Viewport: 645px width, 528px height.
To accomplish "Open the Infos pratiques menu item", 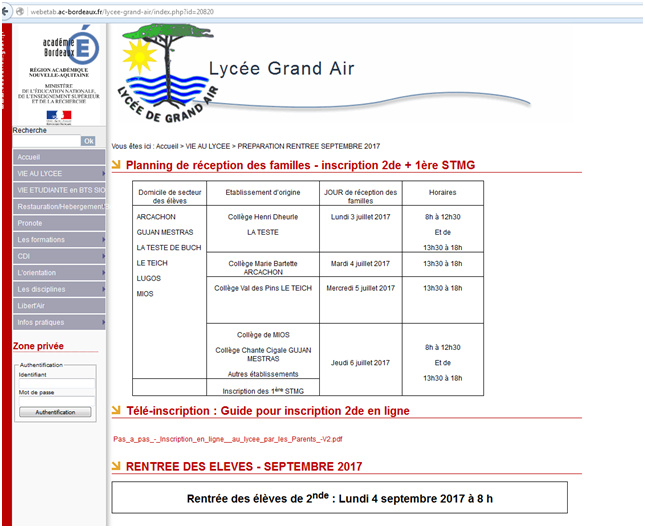I will click(59, 322).
